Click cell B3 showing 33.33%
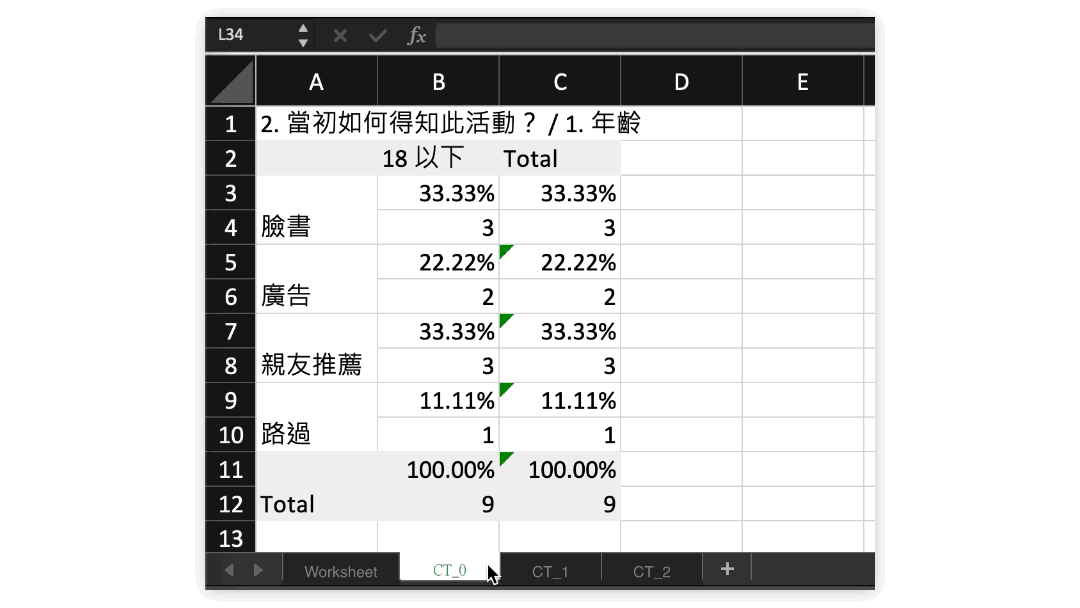 coord(438,193)
